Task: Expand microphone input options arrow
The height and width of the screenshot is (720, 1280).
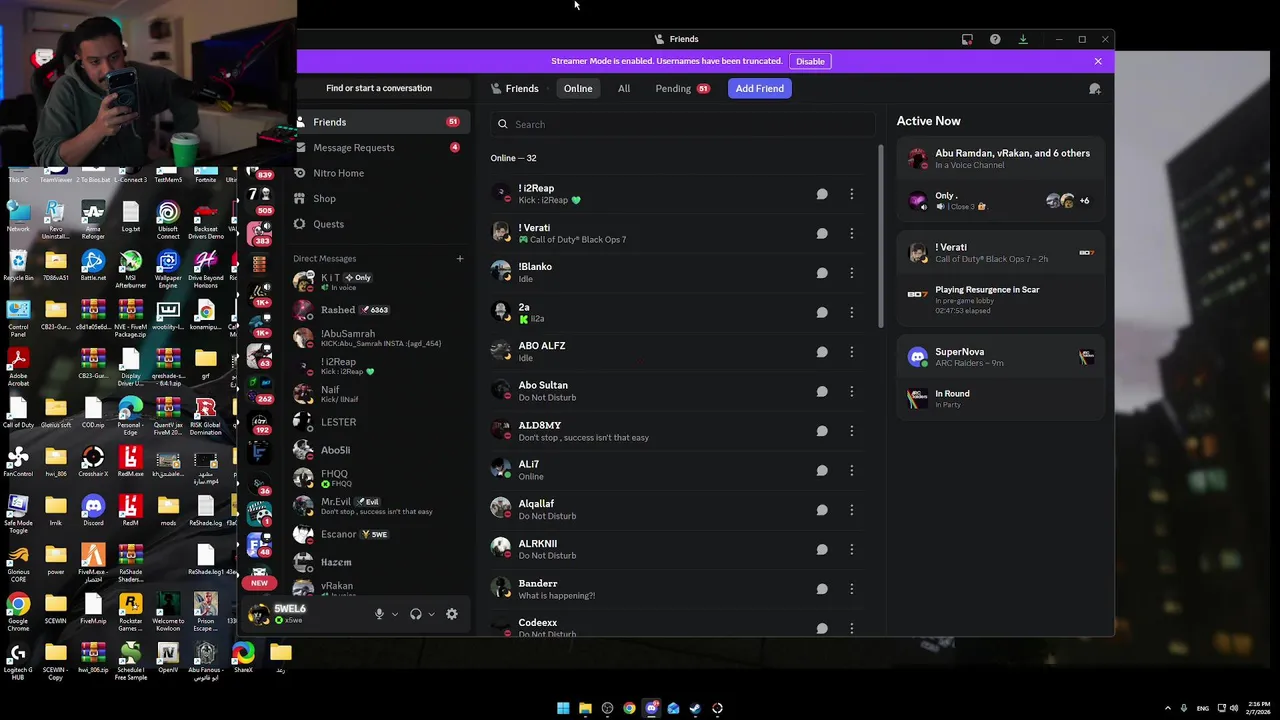Action: [395, 614]
